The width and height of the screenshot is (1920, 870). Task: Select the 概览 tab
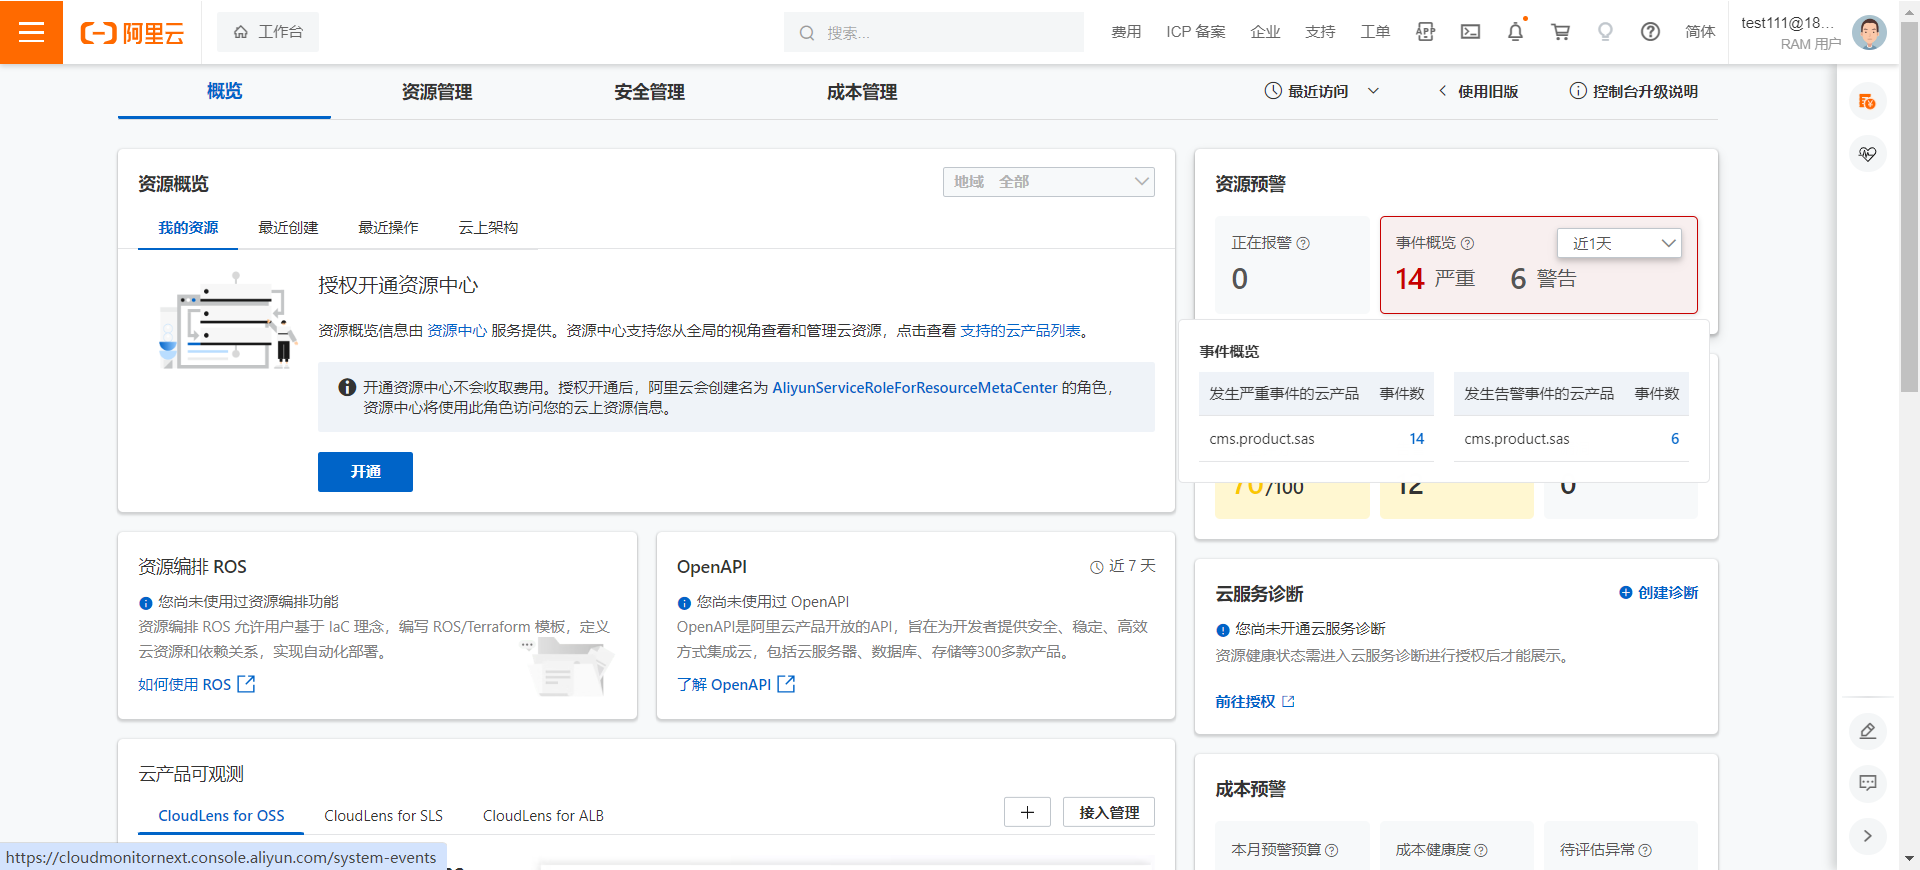[224, 91]
